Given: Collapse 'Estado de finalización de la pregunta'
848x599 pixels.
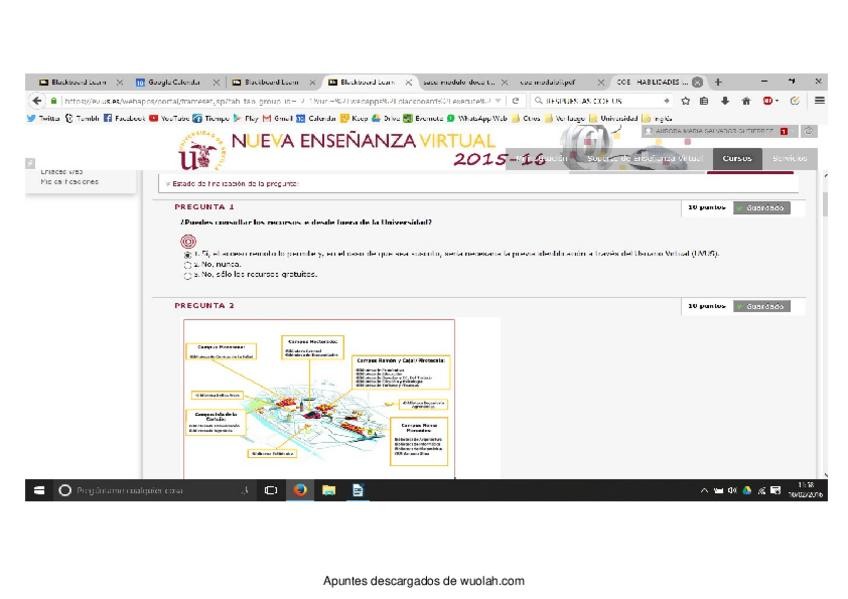Looking at the screenshot, I should click(x=164, y=182).
